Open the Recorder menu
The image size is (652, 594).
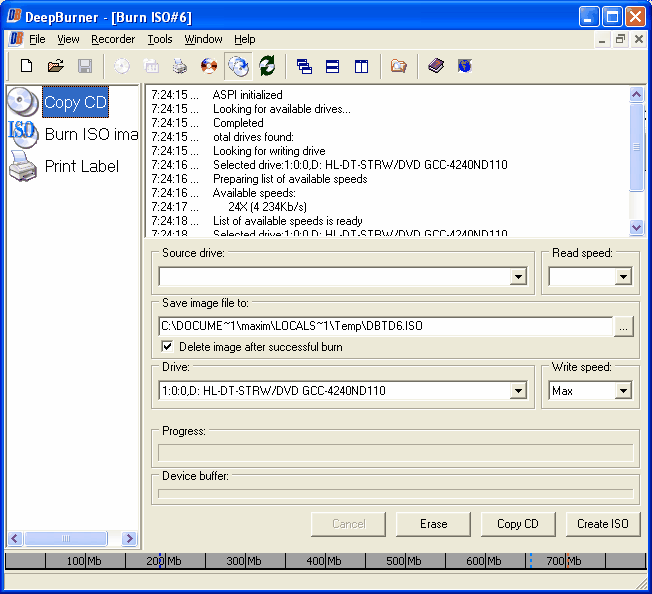pyautogui.click(x=113, y=39)
